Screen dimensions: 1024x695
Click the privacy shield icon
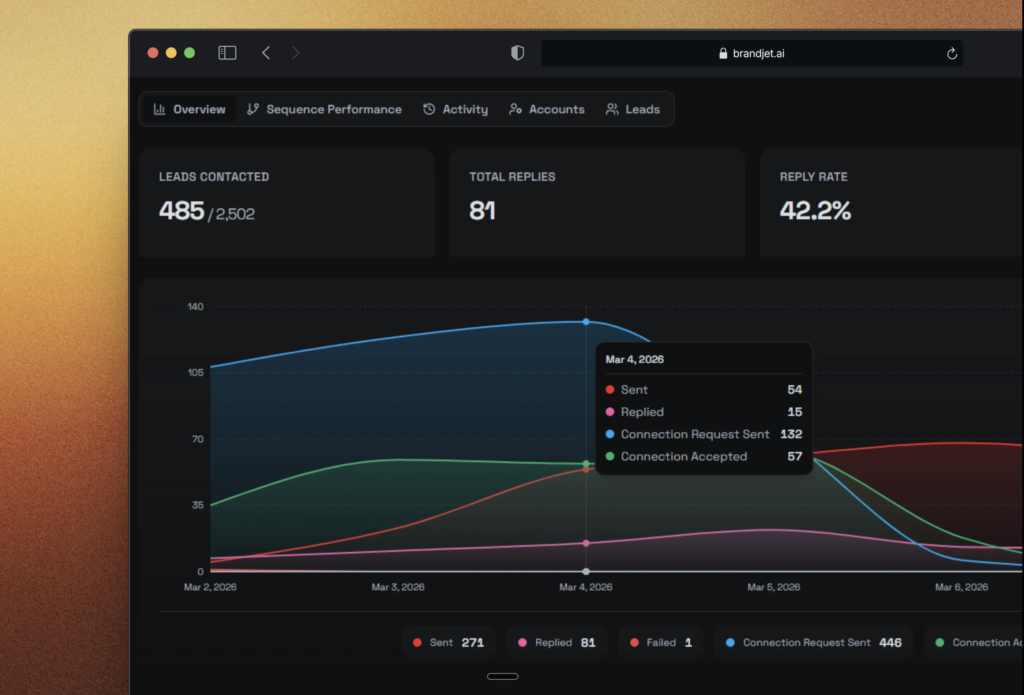click(517, 53)
